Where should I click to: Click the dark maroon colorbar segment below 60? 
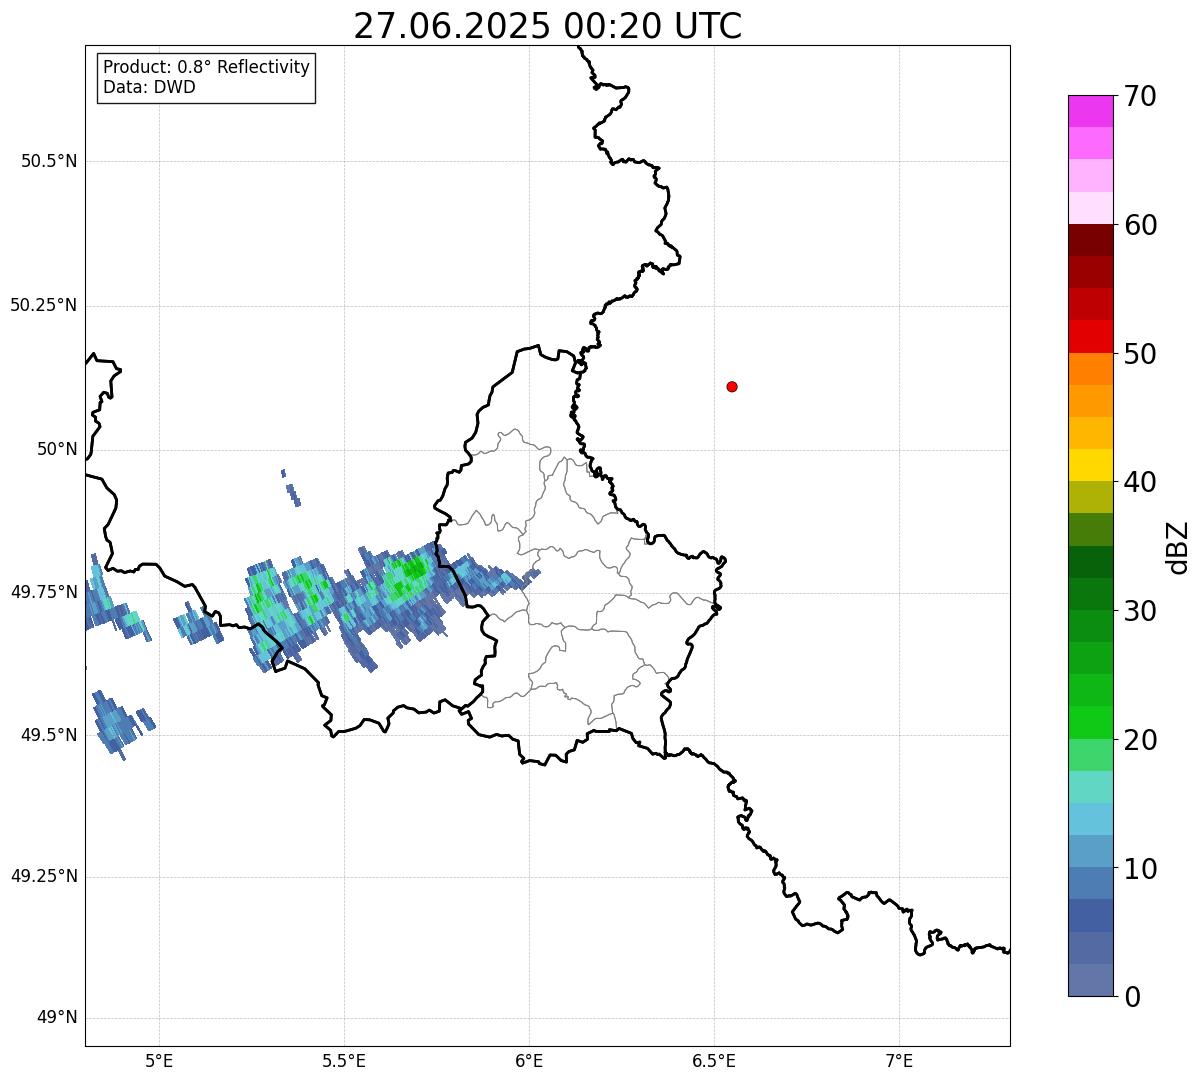[1090, 240]
